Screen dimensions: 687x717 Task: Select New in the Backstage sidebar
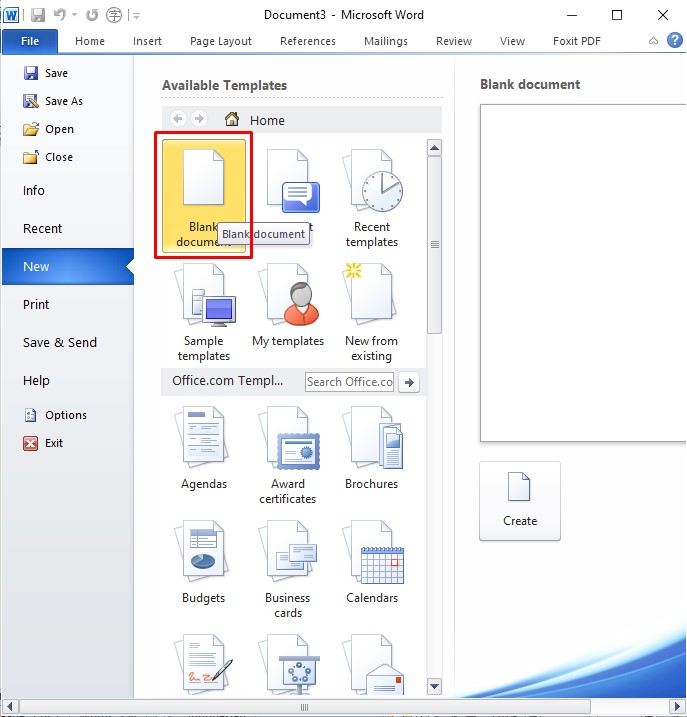68,267
